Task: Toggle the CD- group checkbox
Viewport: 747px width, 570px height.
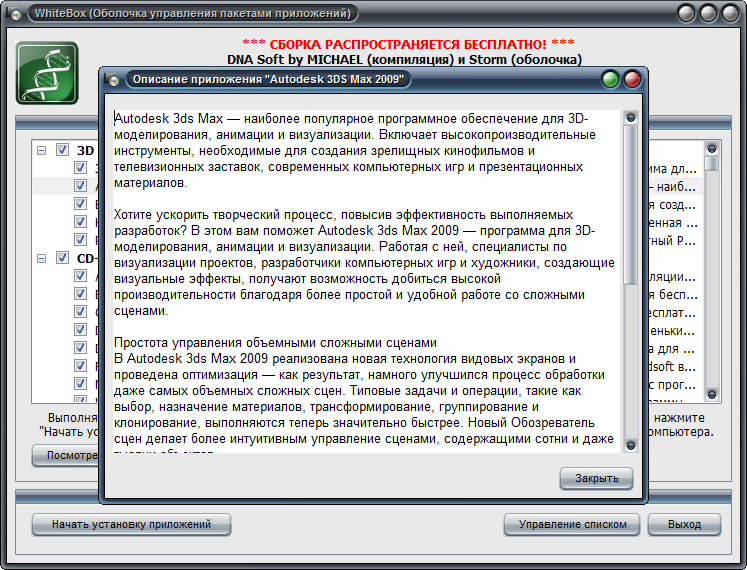Action: pyautogui.click(x=62, y=258)
